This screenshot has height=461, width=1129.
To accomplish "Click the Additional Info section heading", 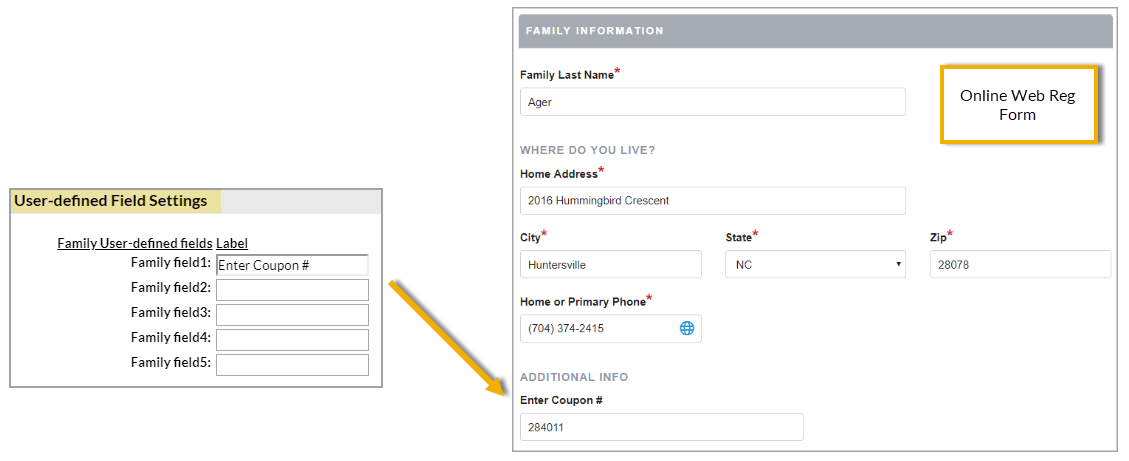I will [574, 377].
